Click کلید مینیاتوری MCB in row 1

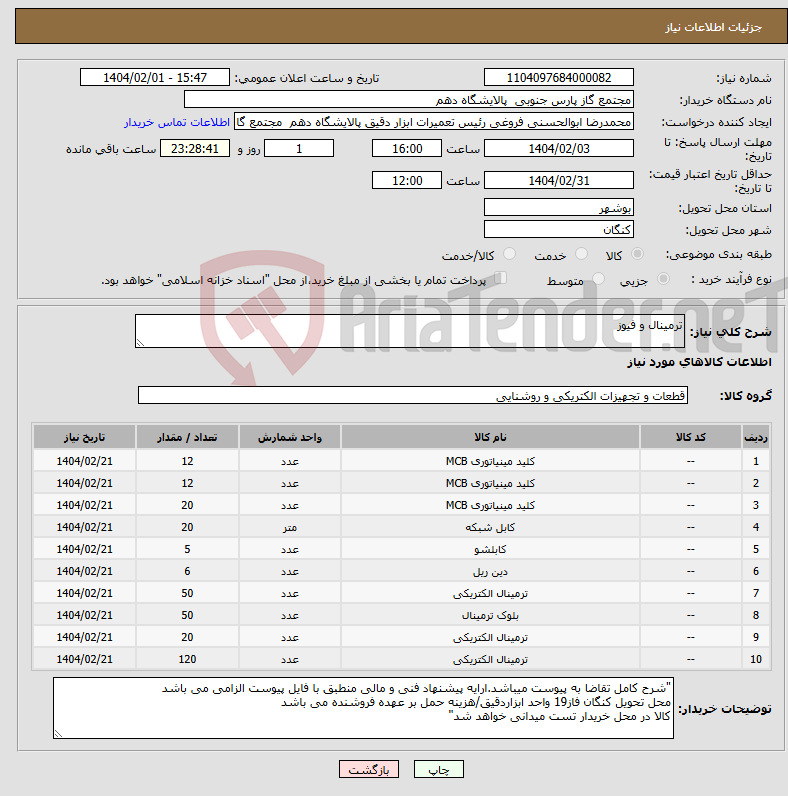click(x=490, y=461)
